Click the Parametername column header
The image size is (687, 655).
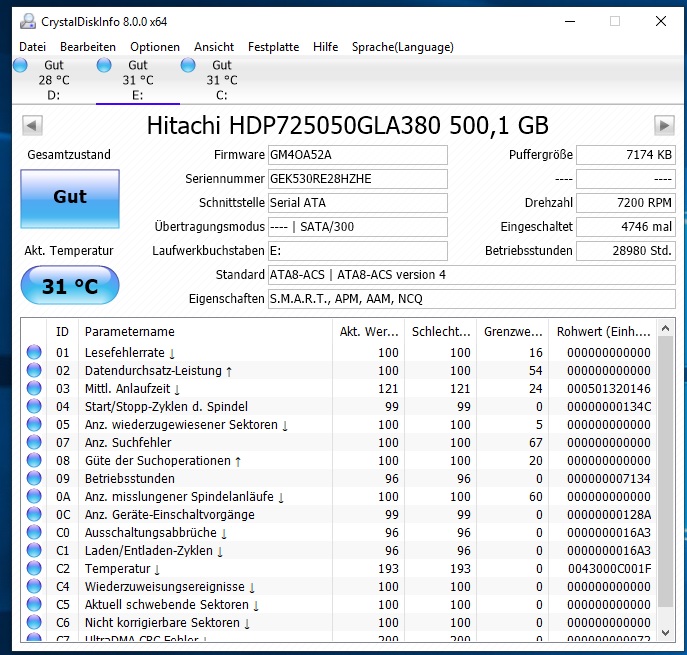[x=205, y=332]
